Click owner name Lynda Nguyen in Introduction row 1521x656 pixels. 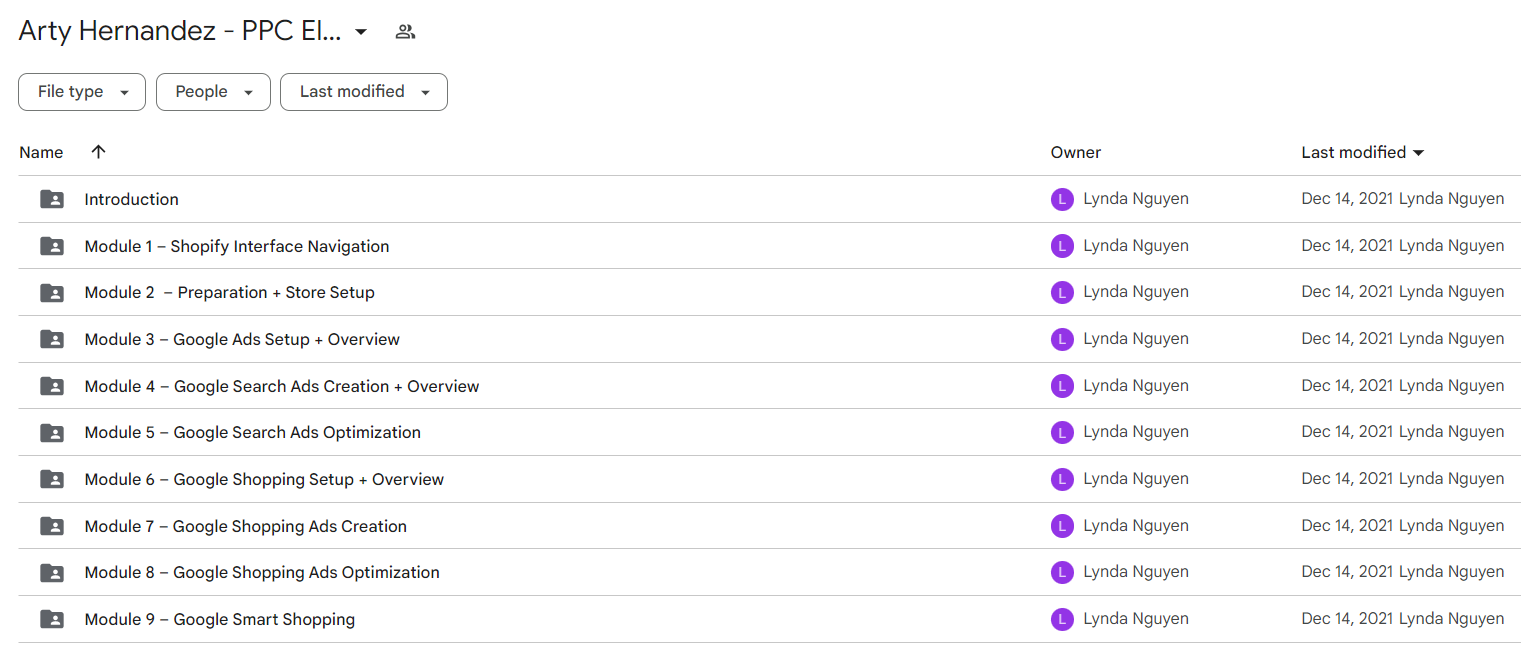[1136, 199]
